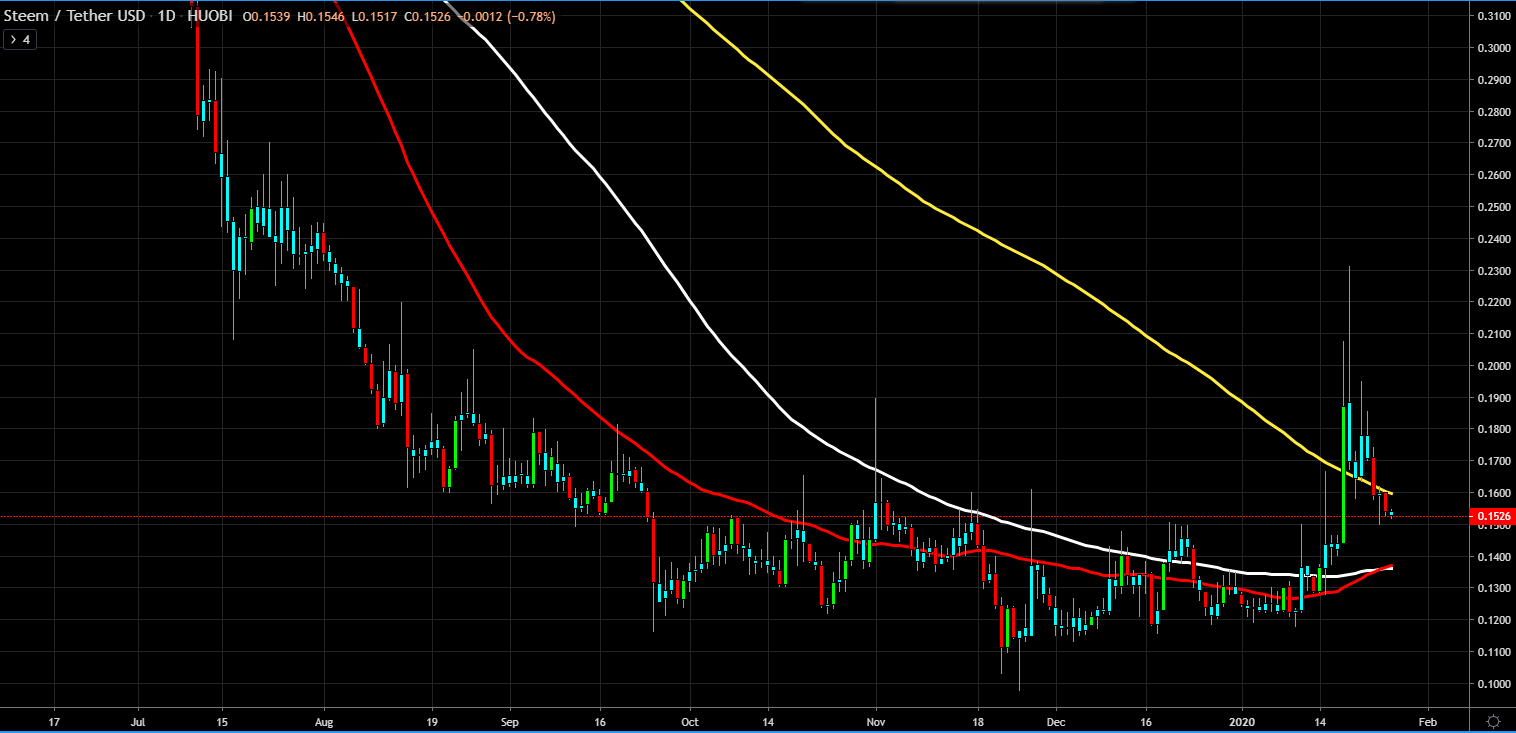Click the 0.2300 price axis label
Screen dimensions: 1516x733
(x=1493, y=271)
